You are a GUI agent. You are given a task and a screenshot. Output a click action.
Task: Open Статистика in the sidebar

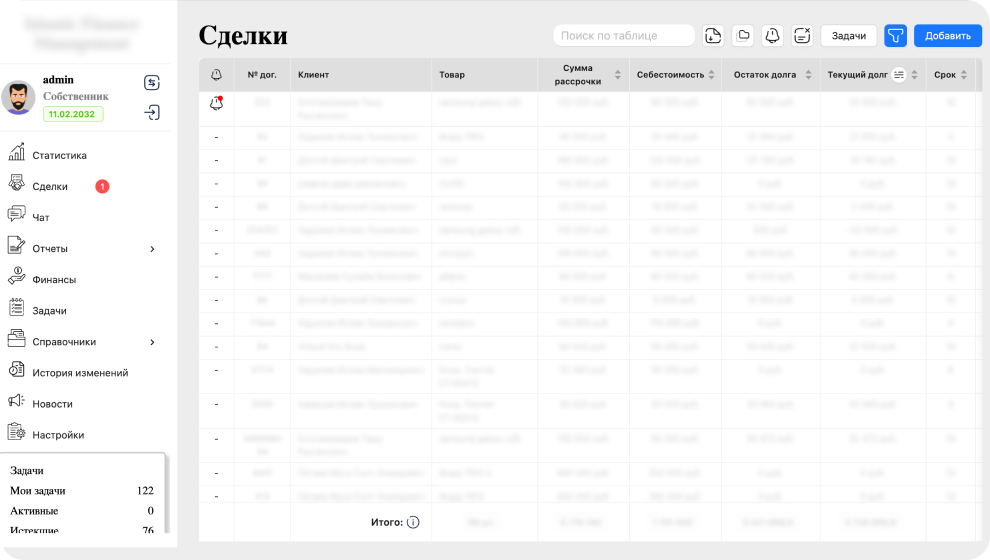click(59, 155)
